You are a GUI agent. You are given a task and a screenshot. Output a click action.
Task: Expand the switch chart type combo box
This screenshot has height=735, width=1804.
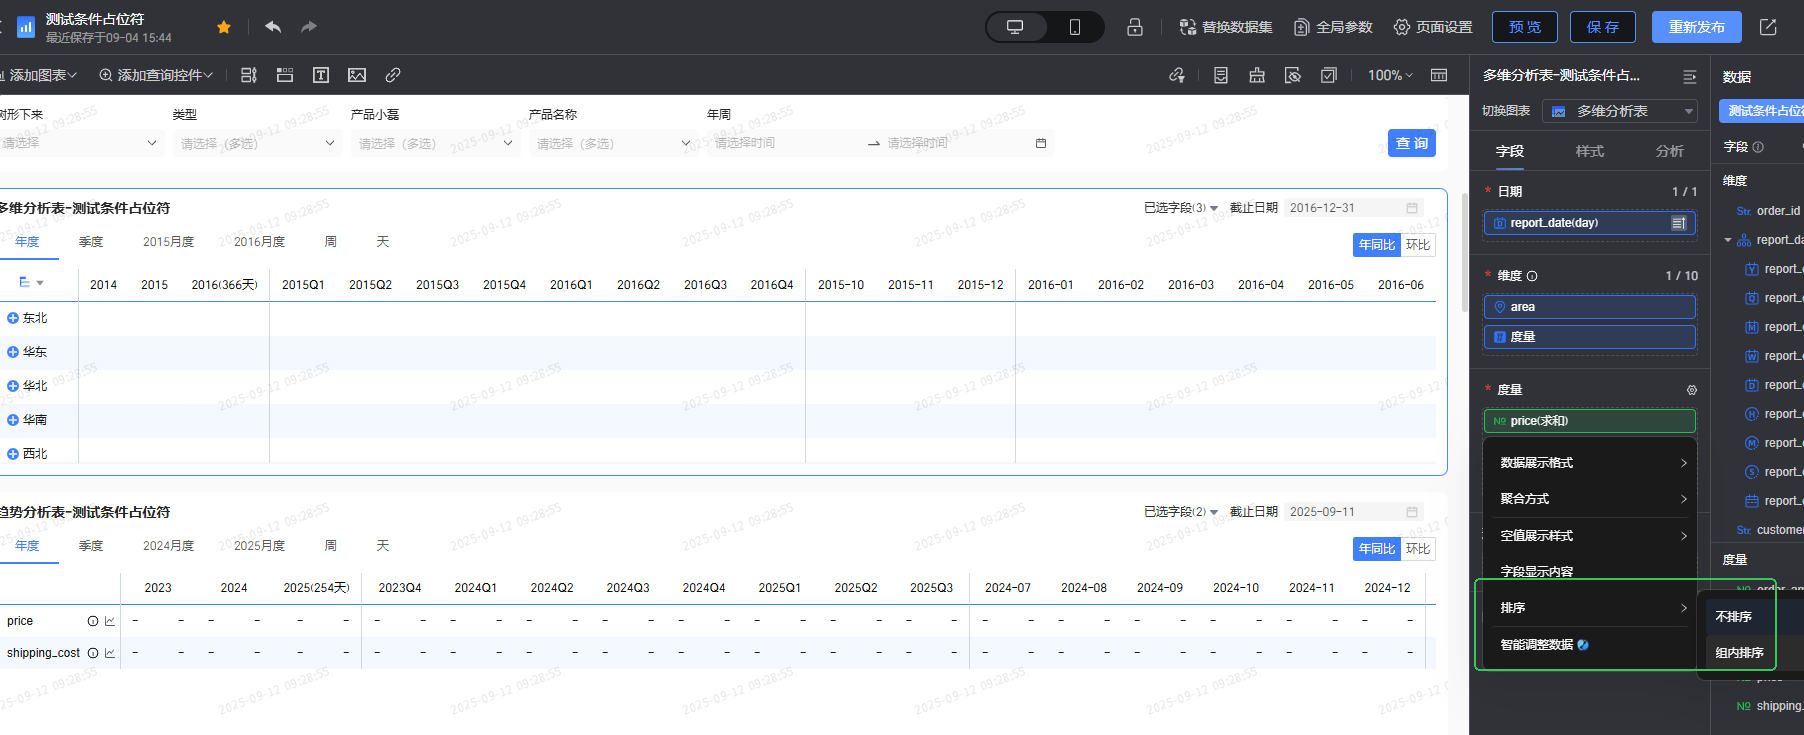pyautogui.click(x=1619, y=111)
